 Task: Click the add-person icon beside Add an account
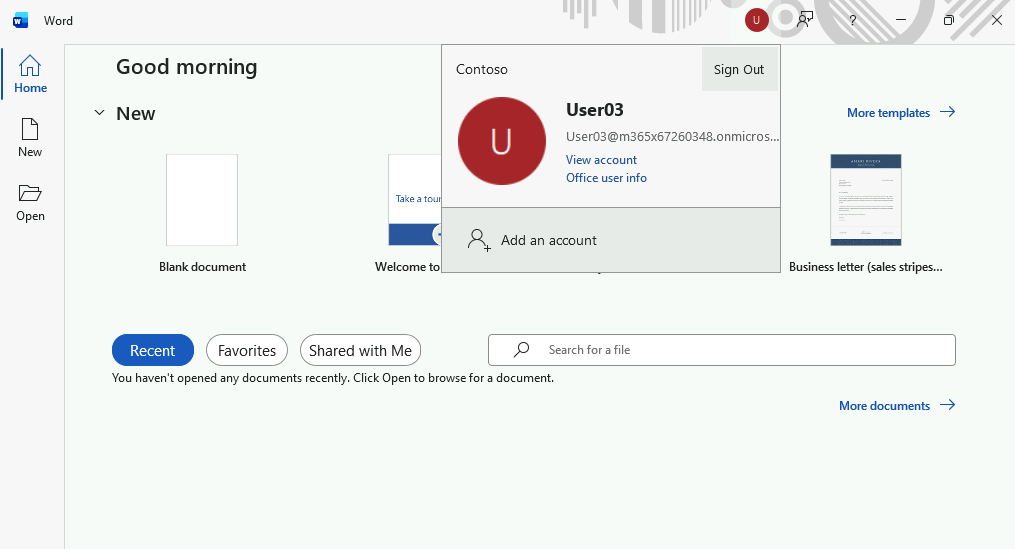479,240
